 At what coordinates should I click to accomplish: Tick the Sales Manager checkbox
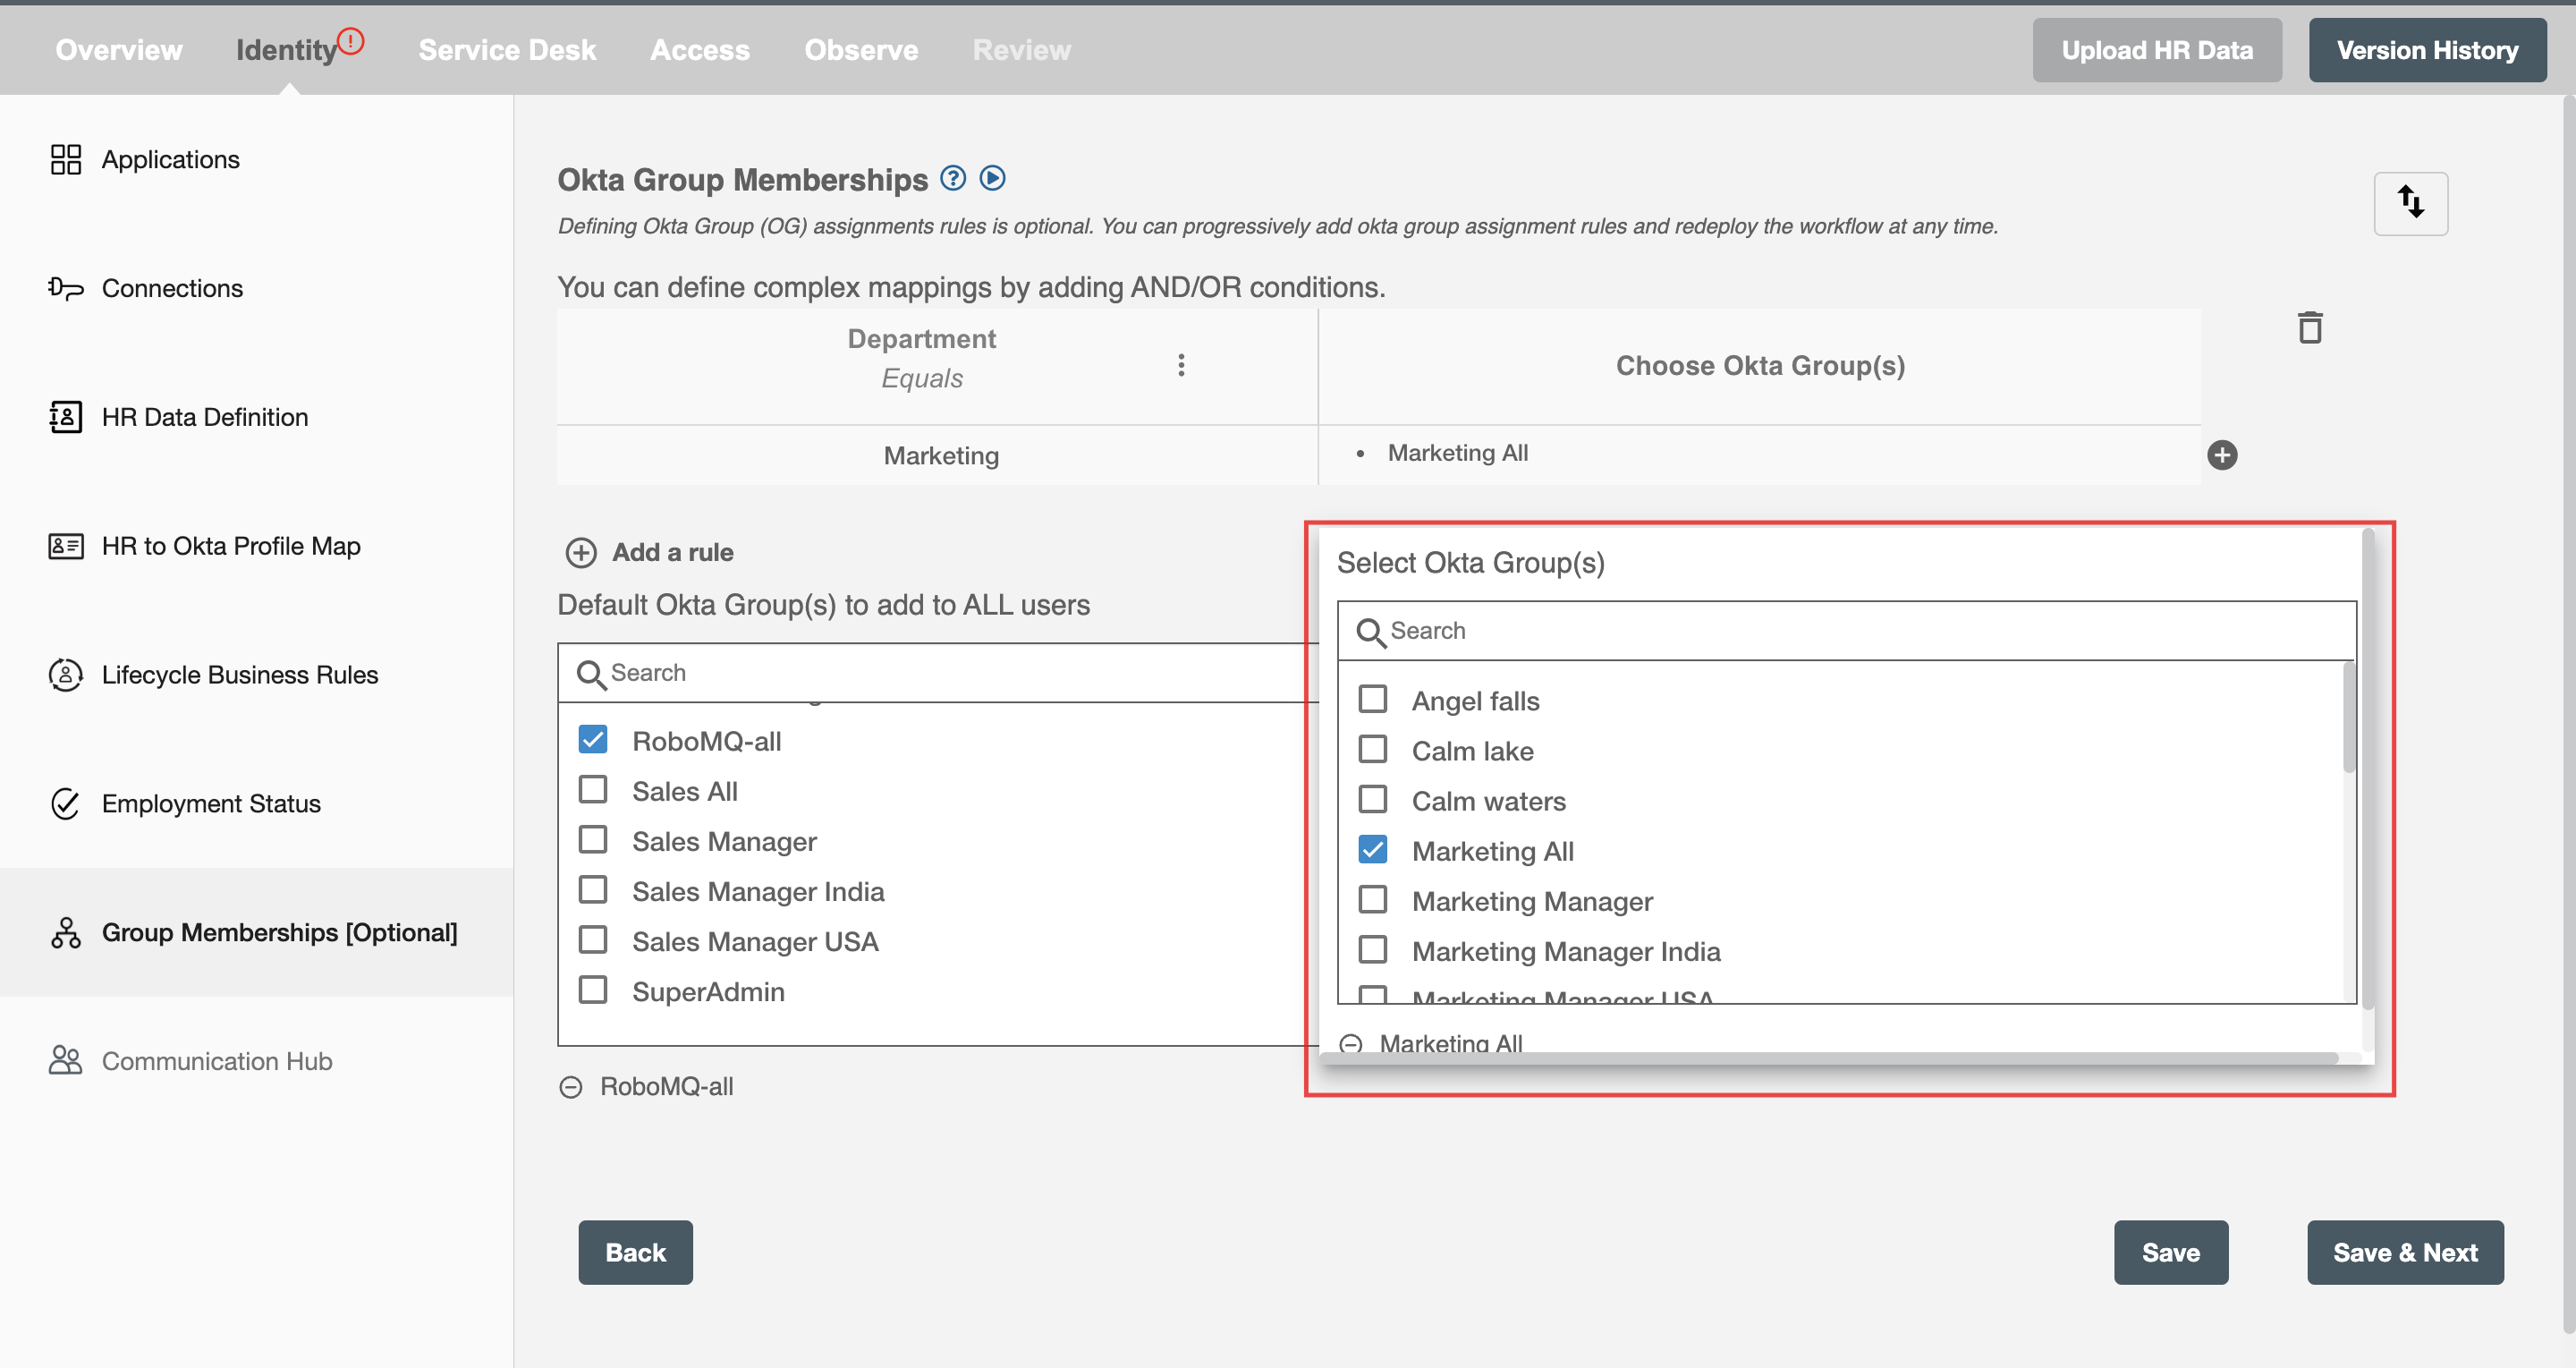point(593,840)
